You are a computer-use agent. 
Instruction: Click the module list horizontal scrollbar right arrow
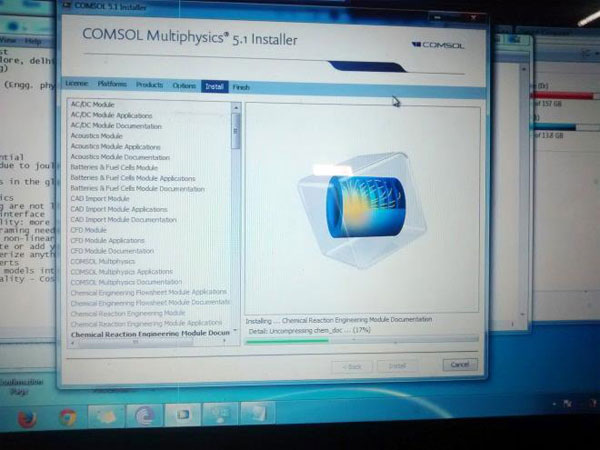pos(224,340)
